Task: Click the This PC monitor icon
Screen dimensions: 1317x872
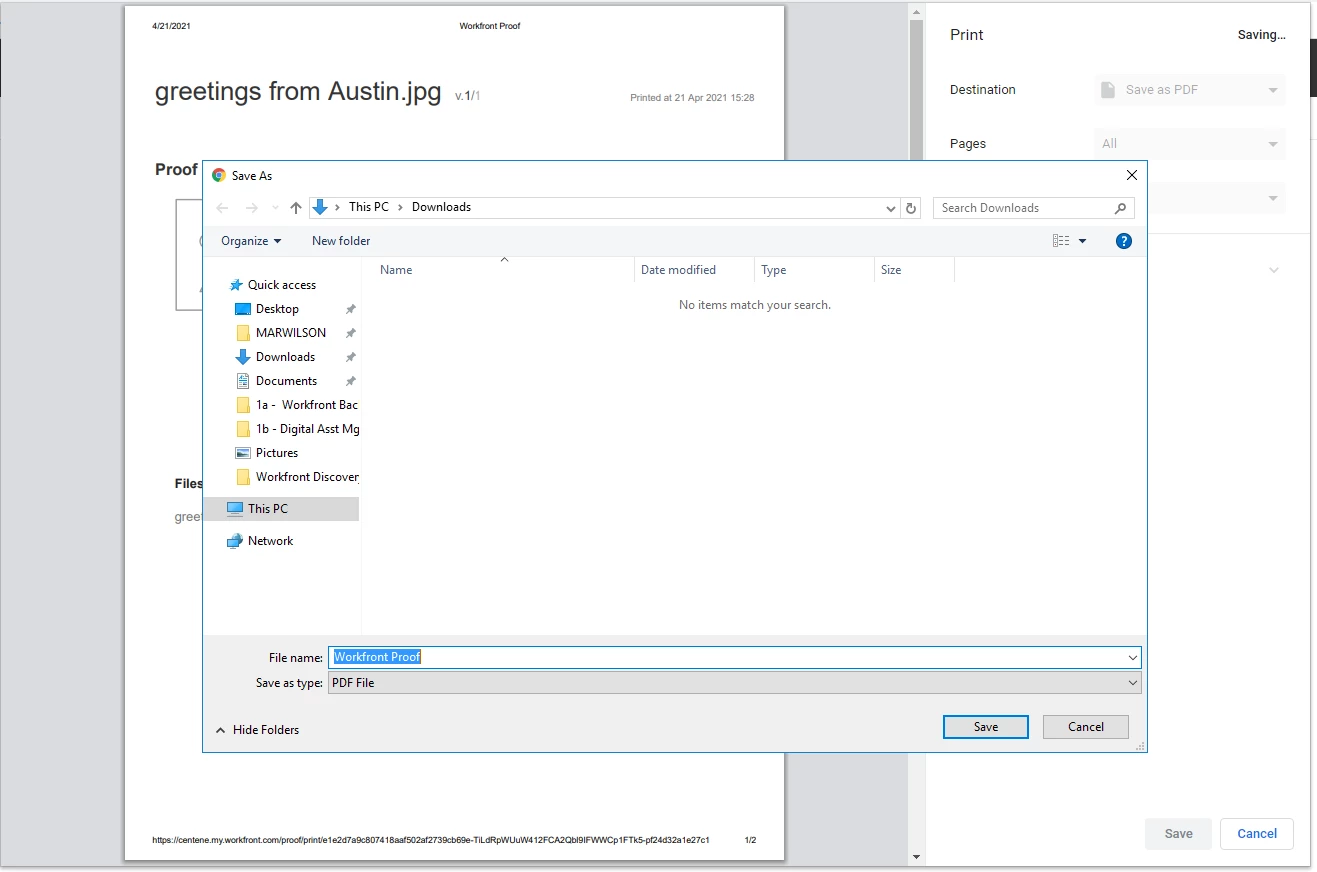Action: (x=235, y=509)
